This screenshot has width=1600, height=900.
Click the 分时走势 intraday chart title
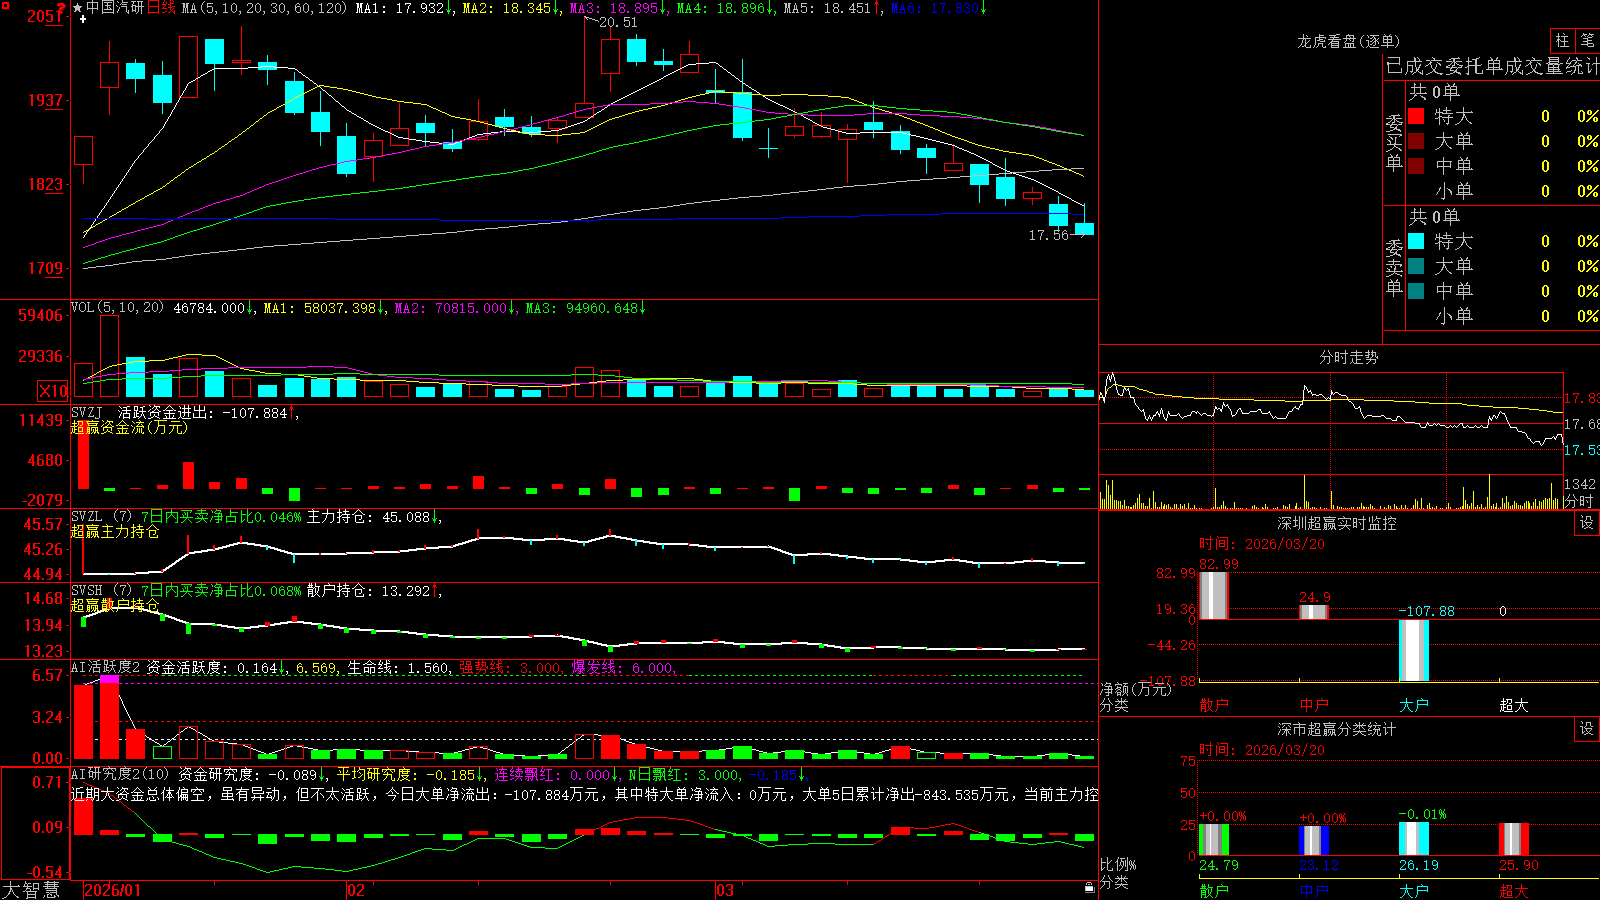point(1348,357)
